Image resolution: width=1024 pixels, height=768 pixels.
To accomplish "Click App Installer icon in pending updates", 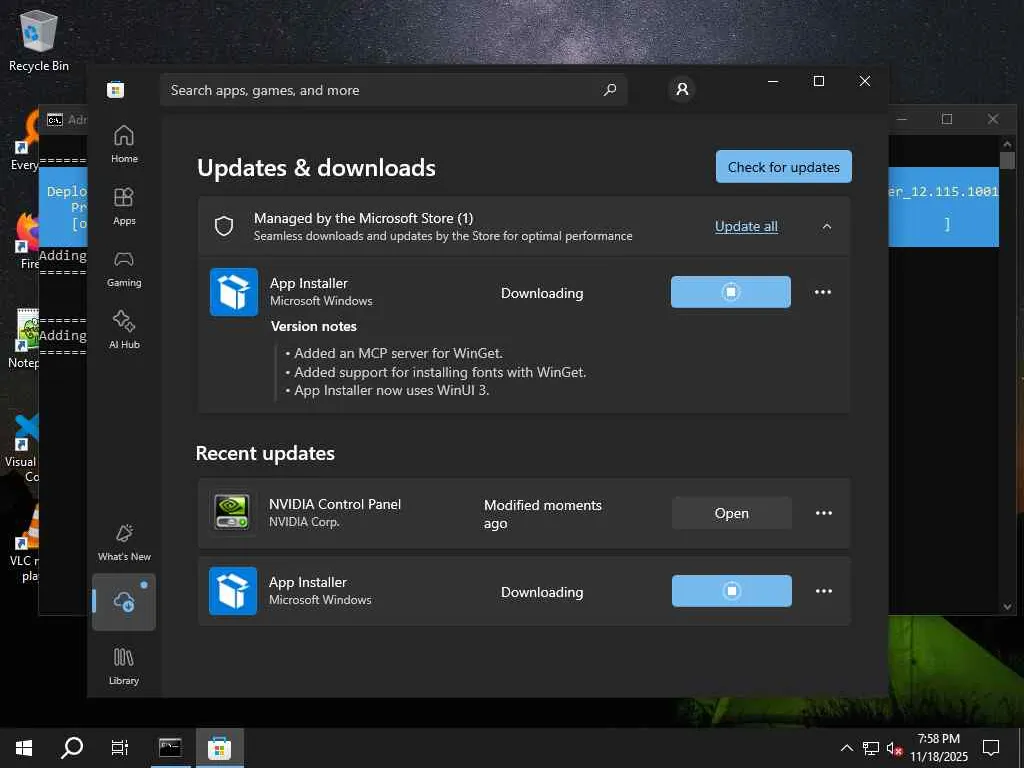I will coord(234,292).
